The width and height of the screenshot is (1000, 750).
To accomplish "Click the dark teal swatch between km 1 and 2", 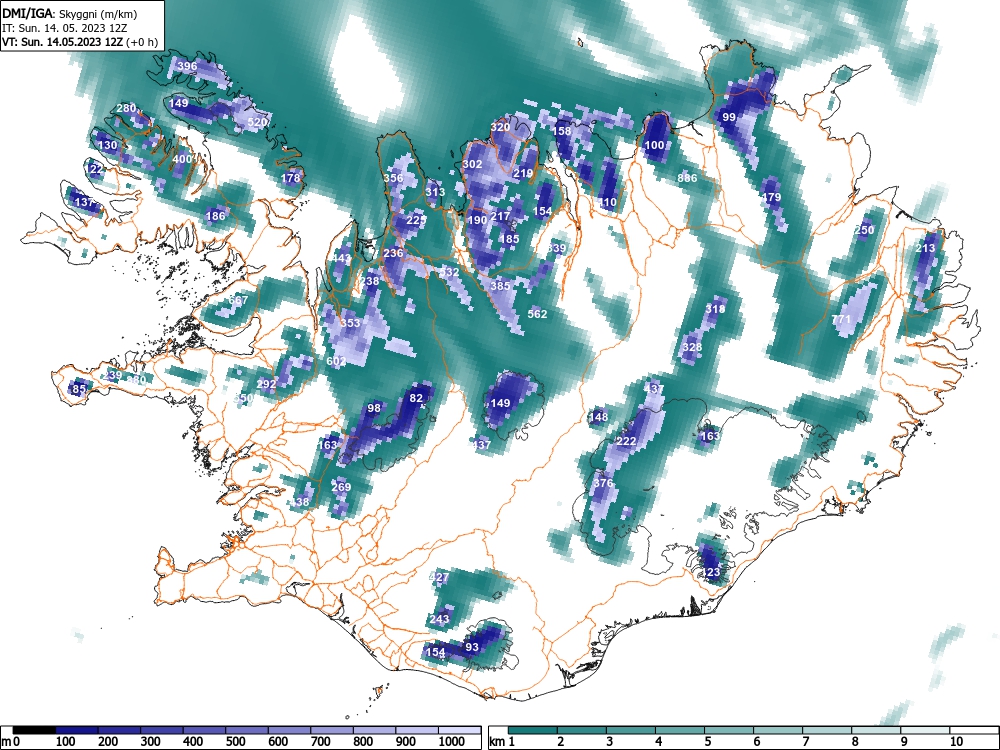I will click(x=533, y=730).
